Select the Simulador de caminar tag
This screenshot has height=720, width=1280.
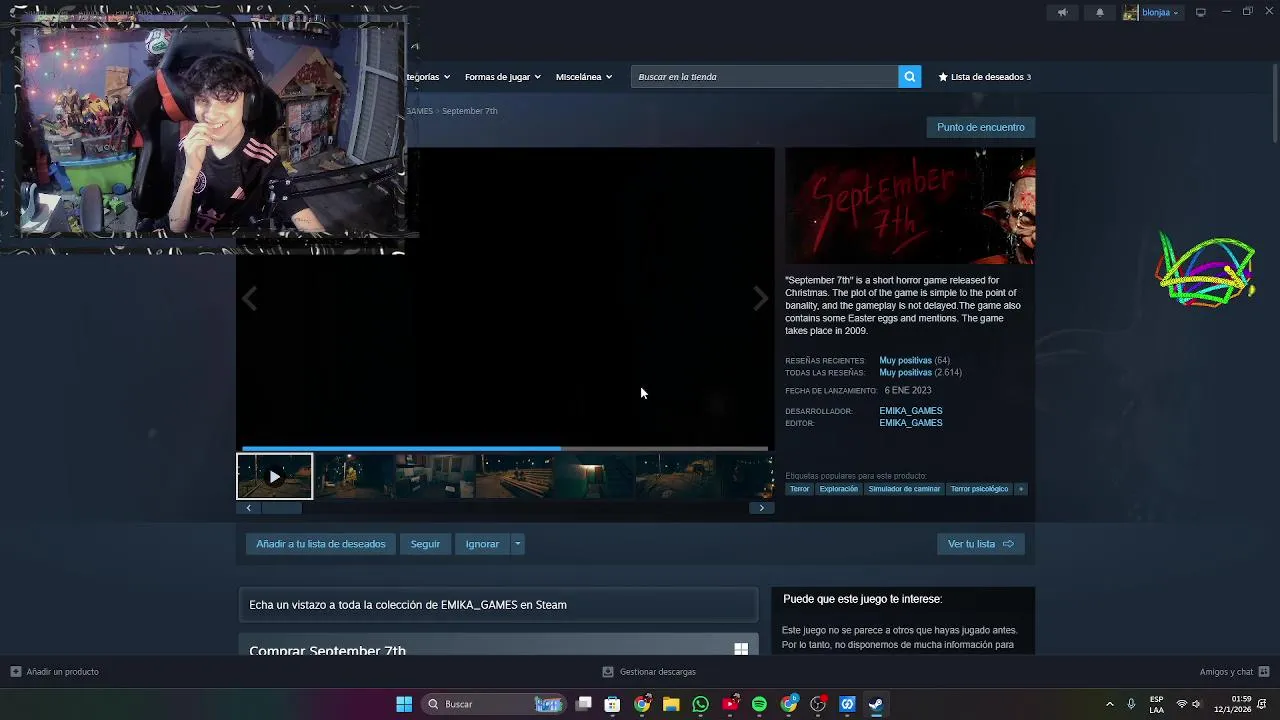point(904,489)
